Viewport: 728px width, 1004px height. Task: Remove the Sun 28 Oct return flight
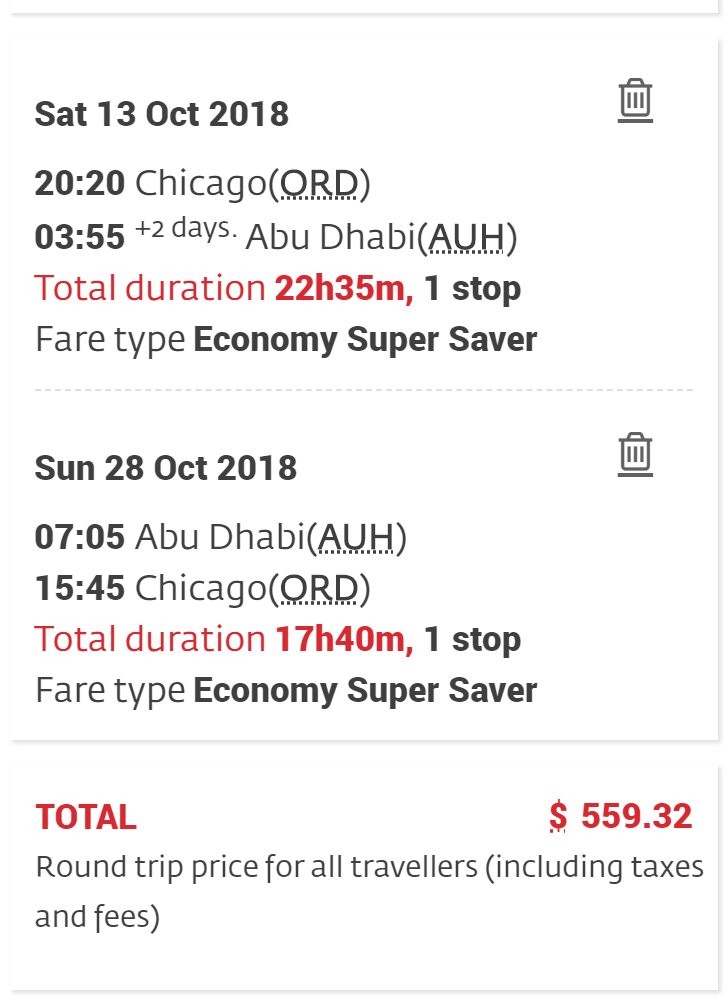click(x=635, y=454)
